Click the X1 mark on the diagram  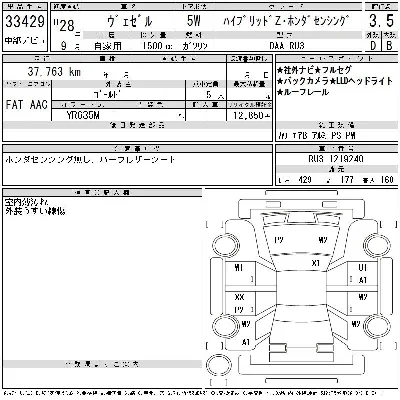point(315,263)
